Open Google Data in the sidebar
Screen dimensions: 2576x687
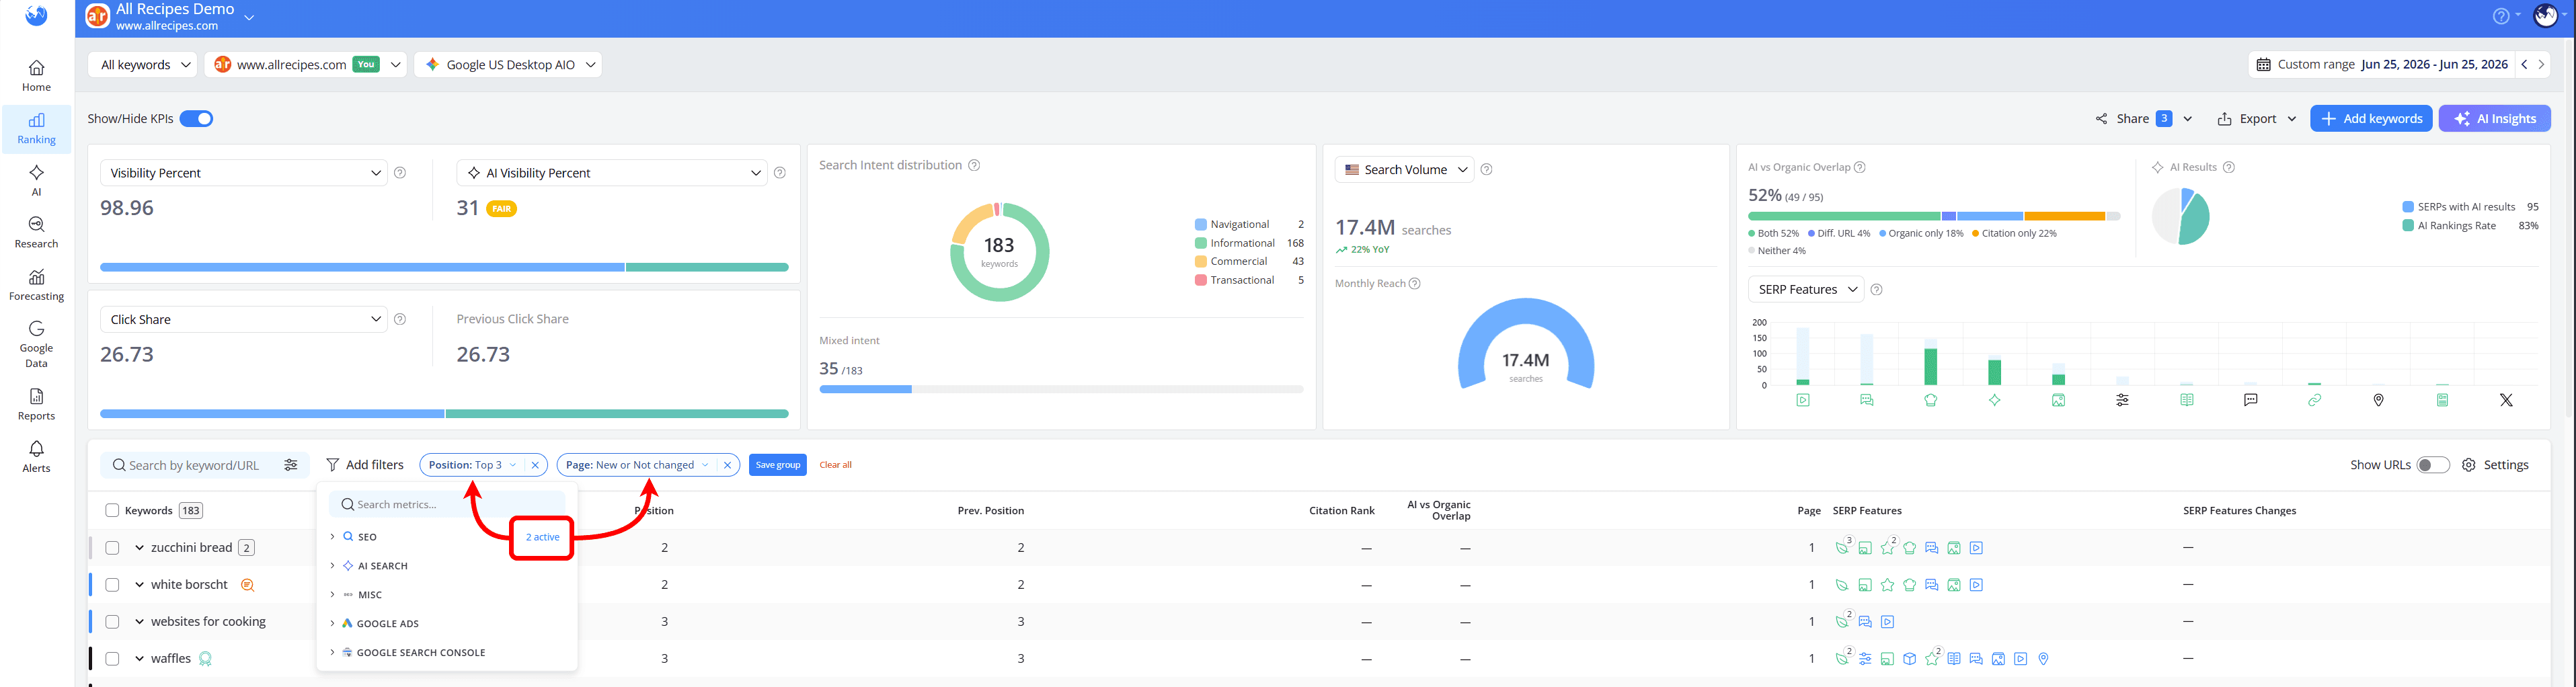click(x=36, y=344)
